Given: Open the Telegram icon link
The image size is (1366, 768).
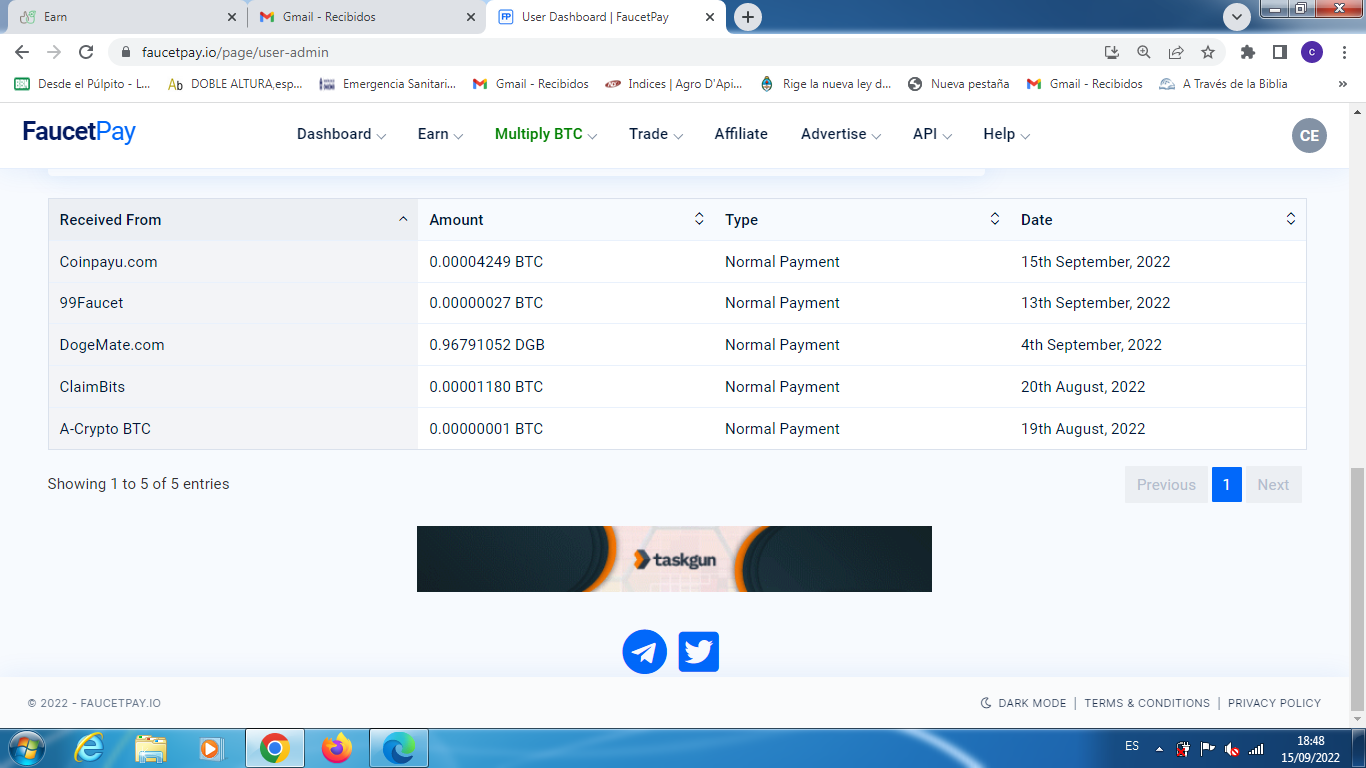Looking at the screenshot, I should click(644, 652).
